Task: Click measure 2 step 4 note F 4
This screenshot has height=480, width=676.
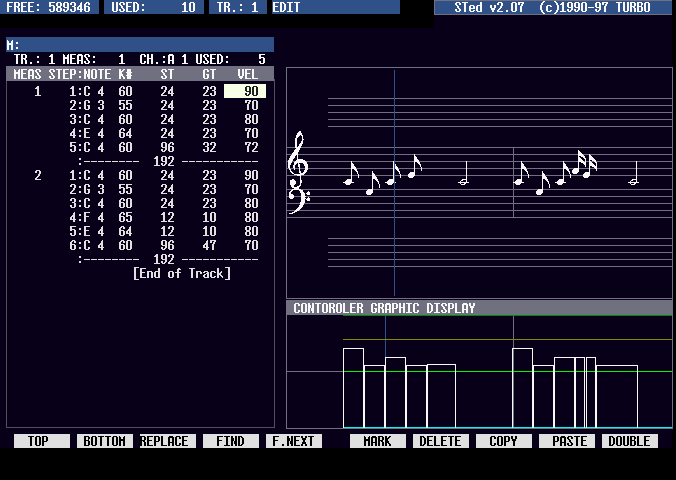Action: tap(87, 217)
